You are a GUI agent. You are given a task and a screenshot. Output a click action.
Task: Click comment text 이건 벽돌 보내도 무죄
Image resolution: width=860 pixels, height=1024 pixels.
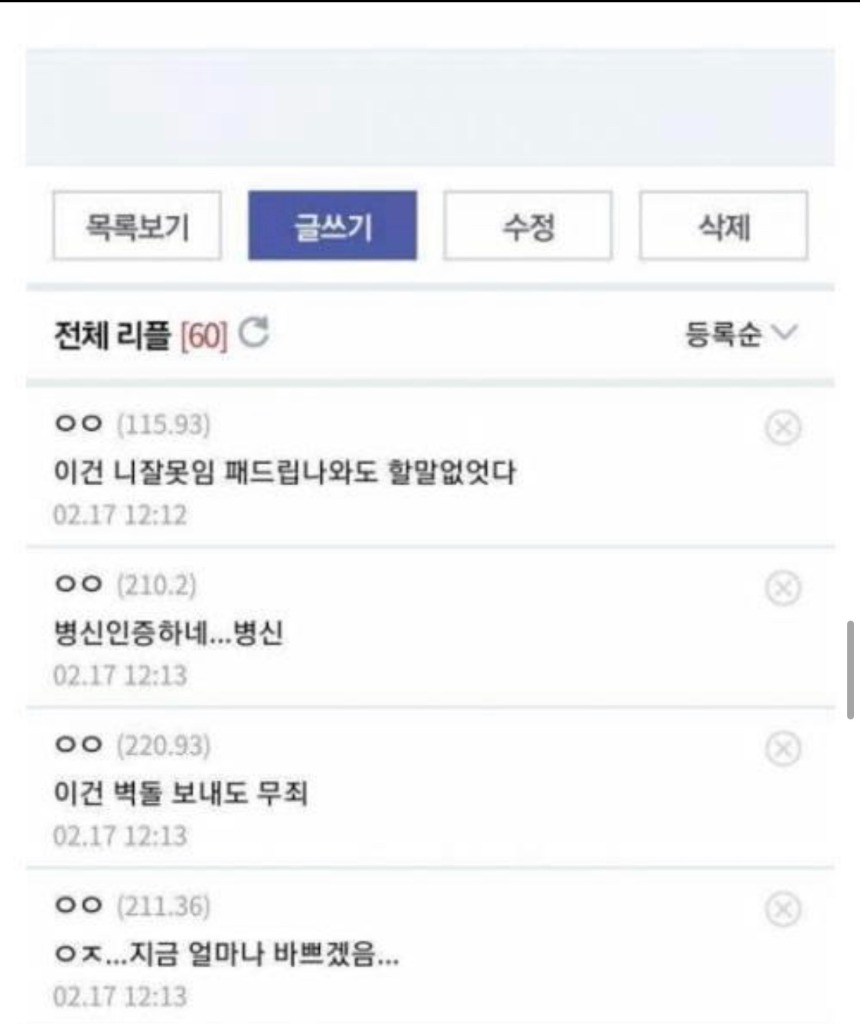(x=180, y=793)
